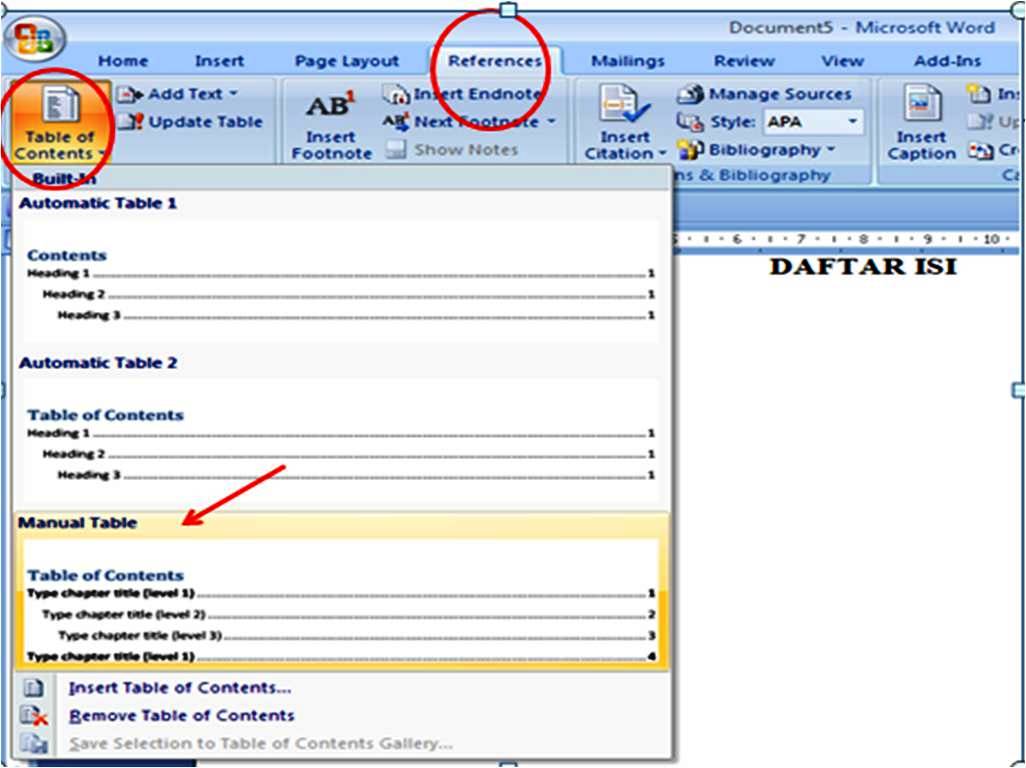Open the View tab

coord(842,61)
